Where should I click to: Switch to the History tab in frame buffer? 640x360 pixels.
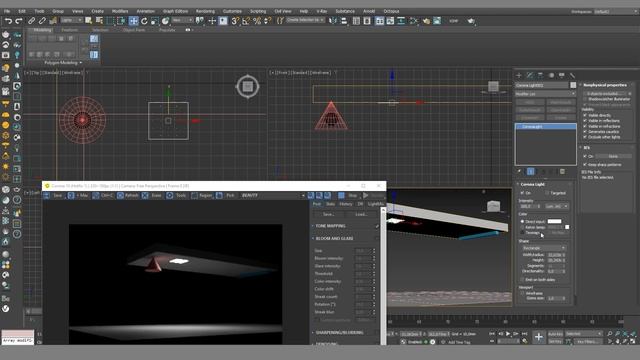346,204
